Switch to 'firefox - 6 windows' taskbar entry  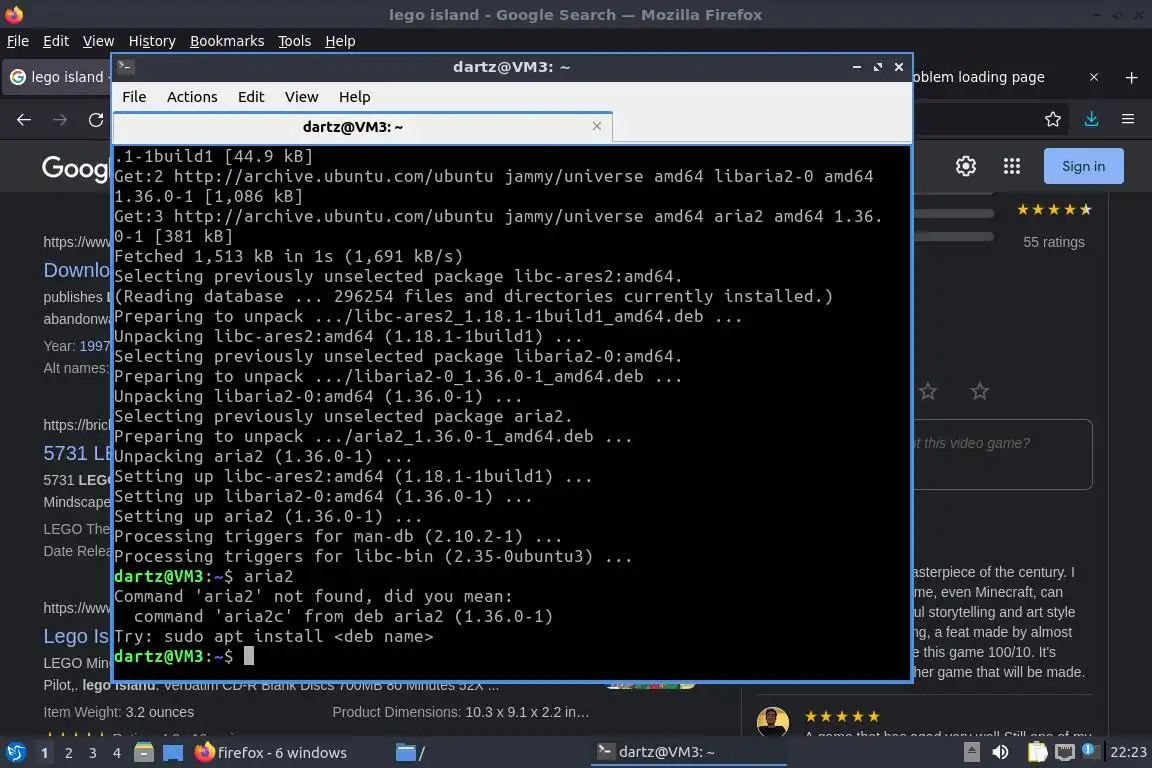point(270,753)
